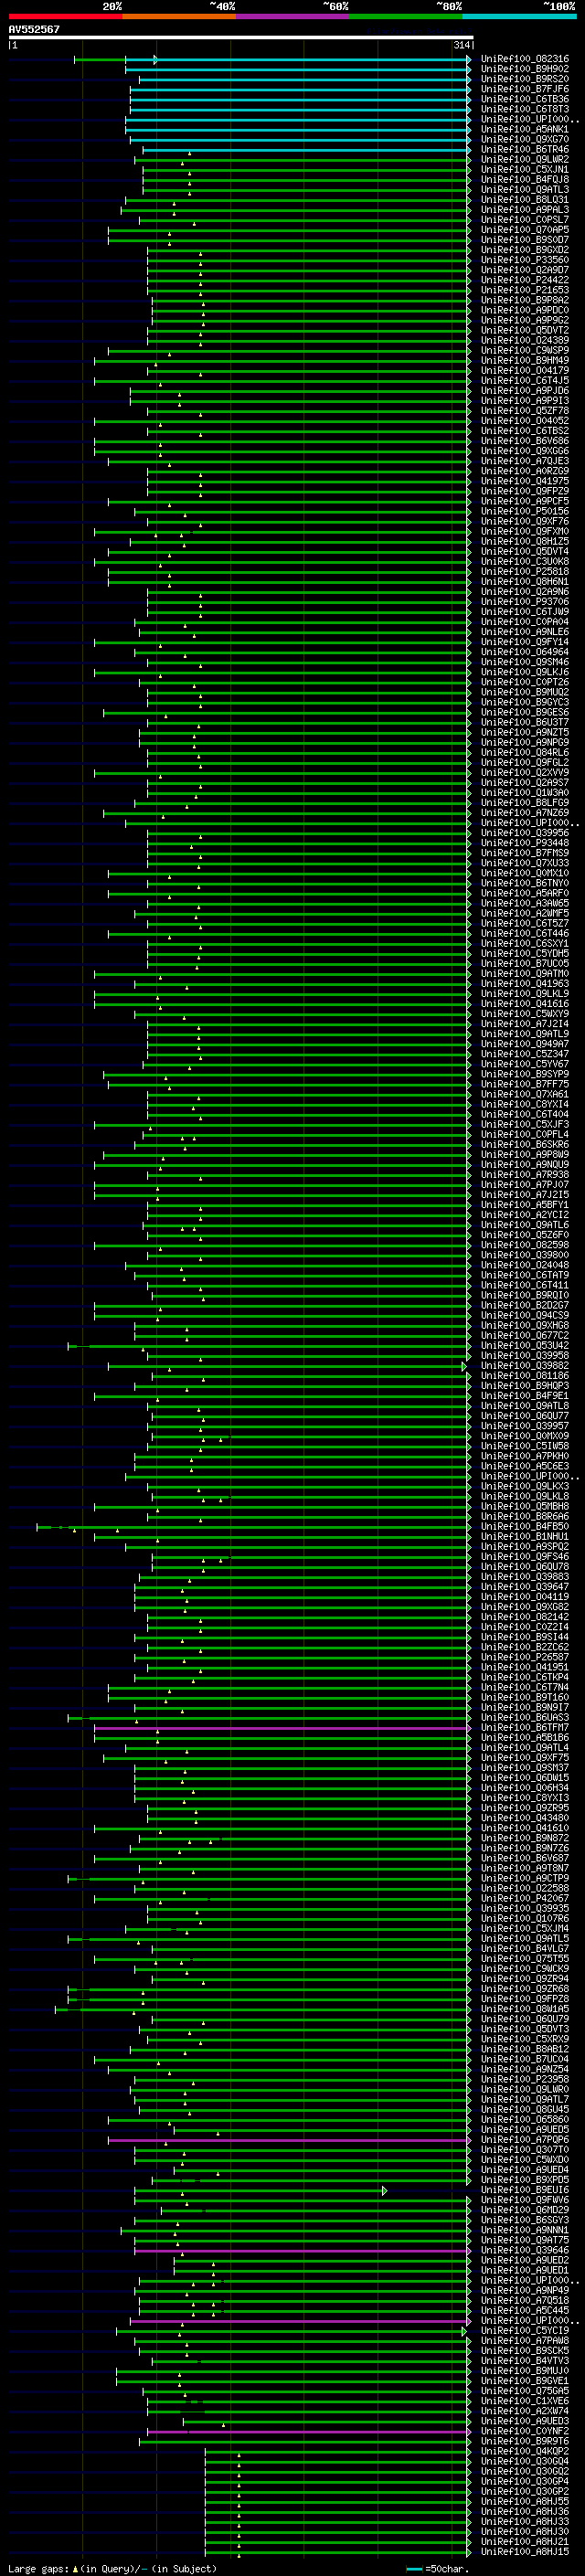Select label UniRef100_O24389

525,340
